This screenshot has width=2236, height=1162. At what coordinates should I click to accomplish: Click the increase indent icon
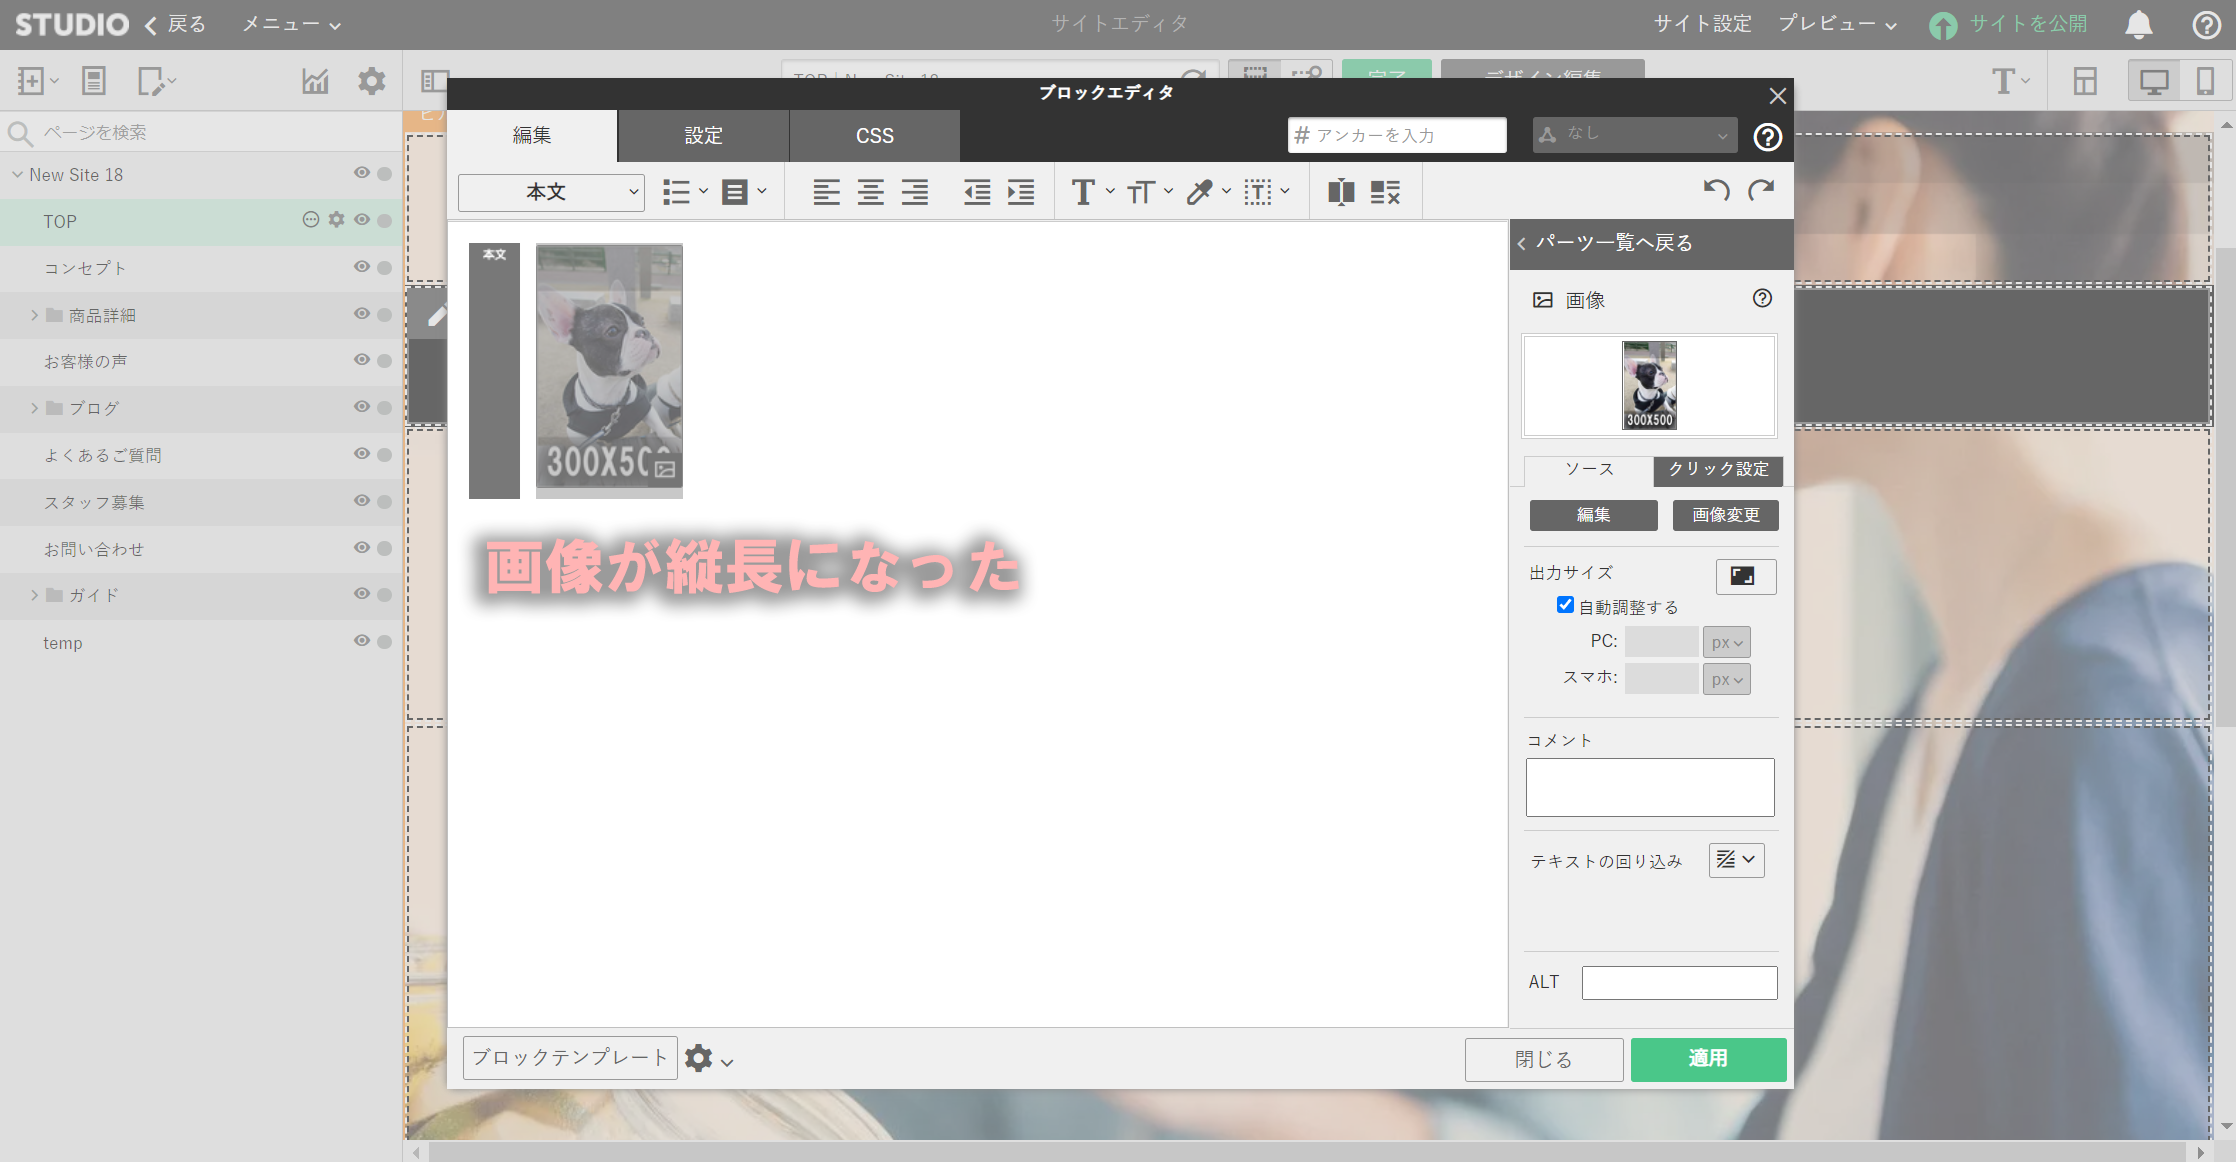[1021, 192]
